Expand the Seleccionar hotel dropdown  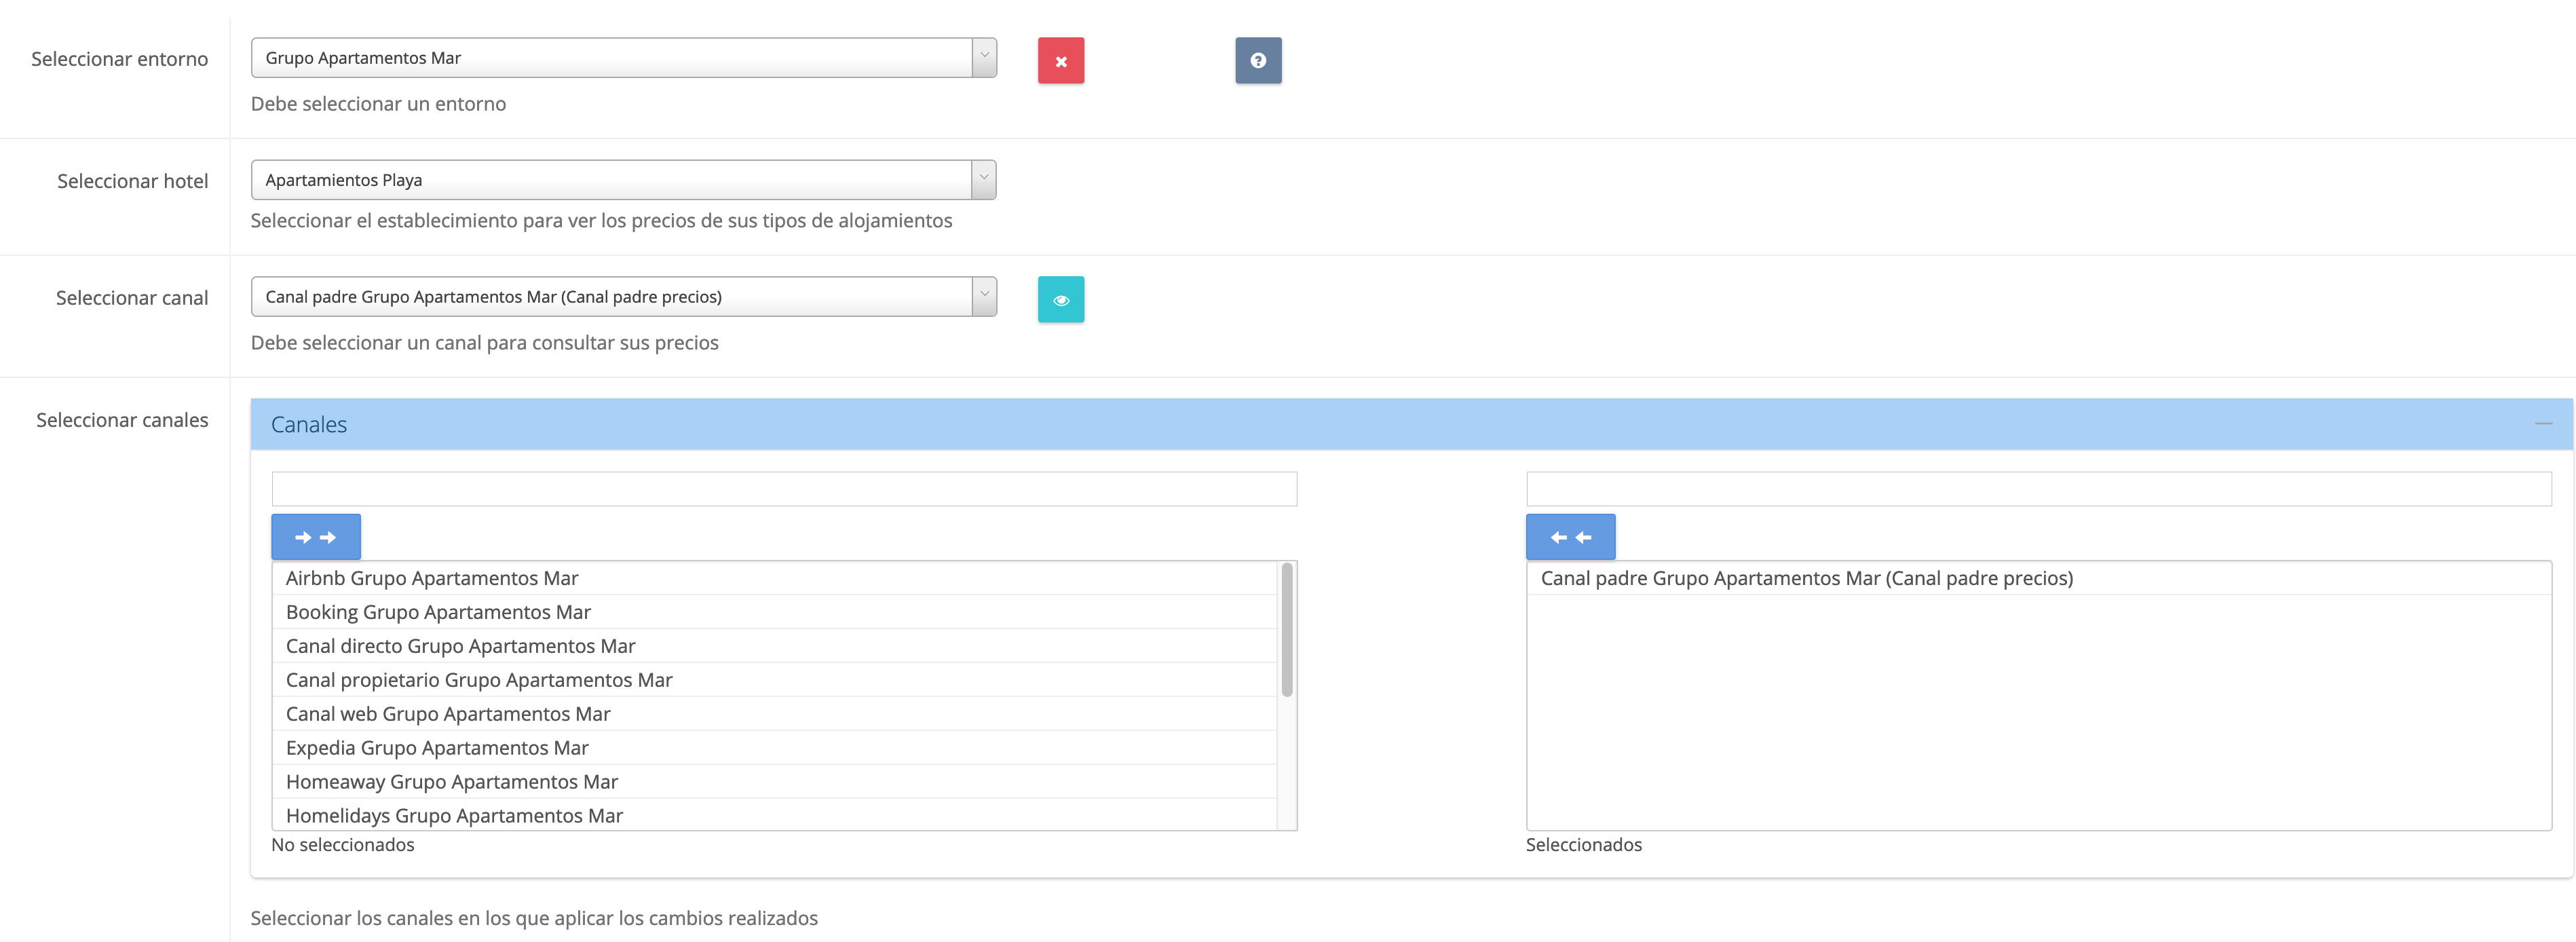point(623,180)
